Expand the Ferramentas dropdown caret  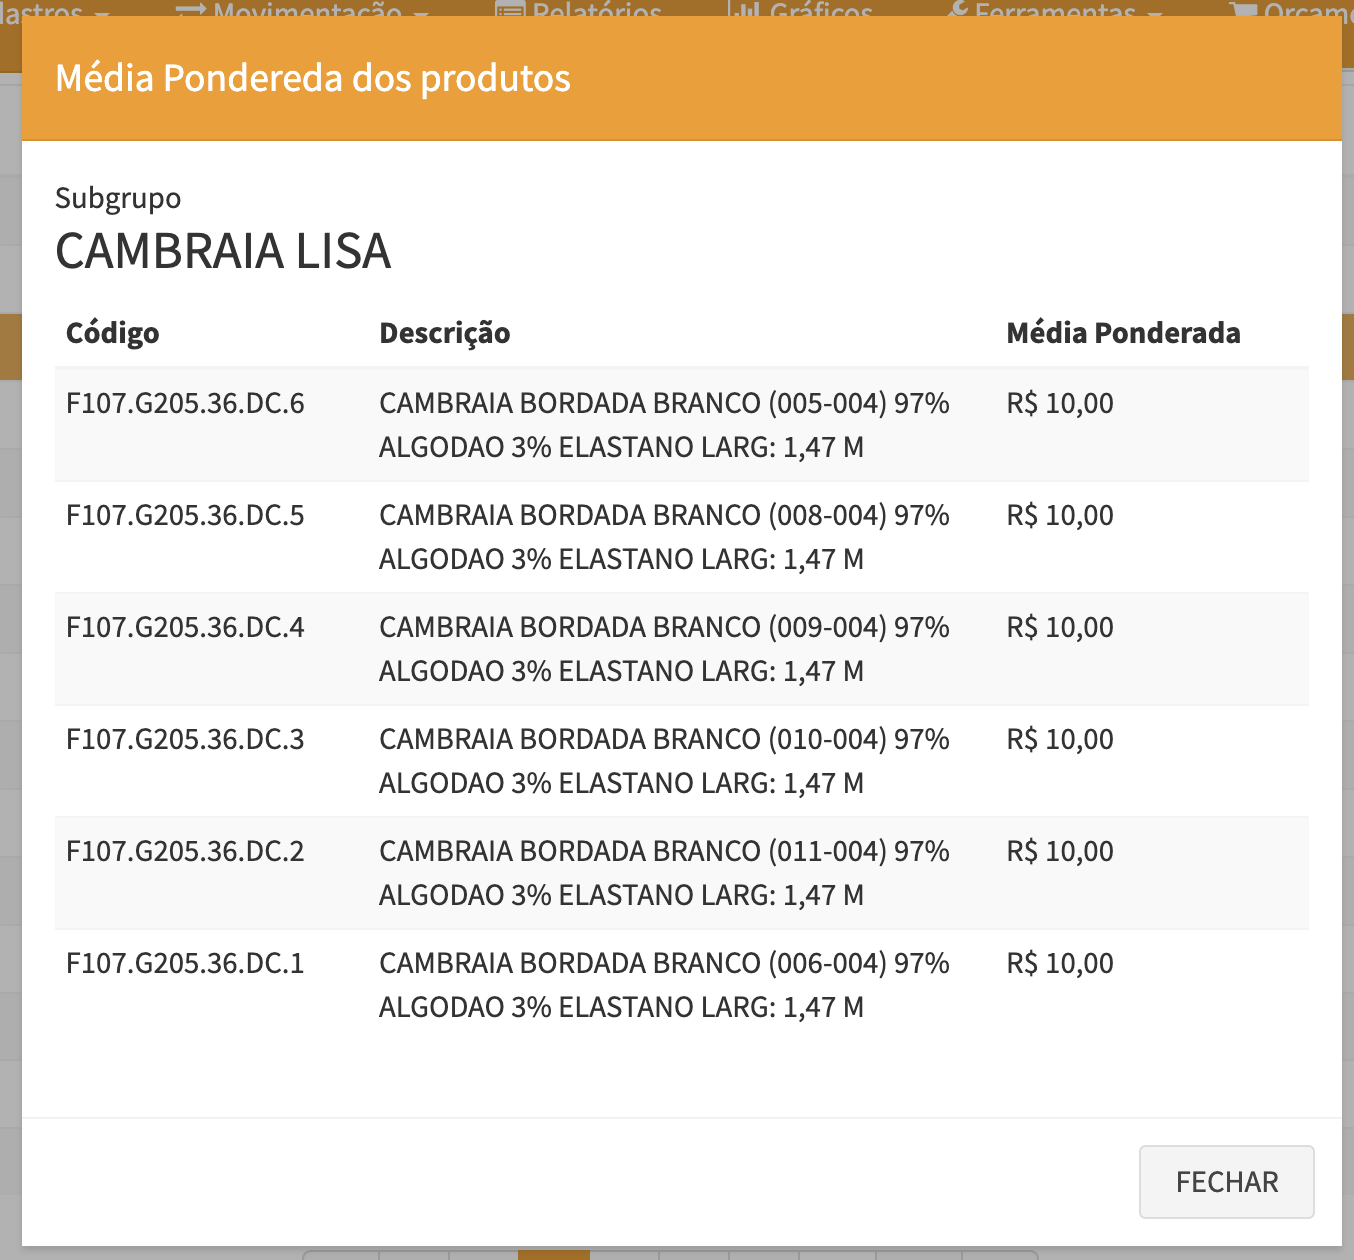(1155, 13)
